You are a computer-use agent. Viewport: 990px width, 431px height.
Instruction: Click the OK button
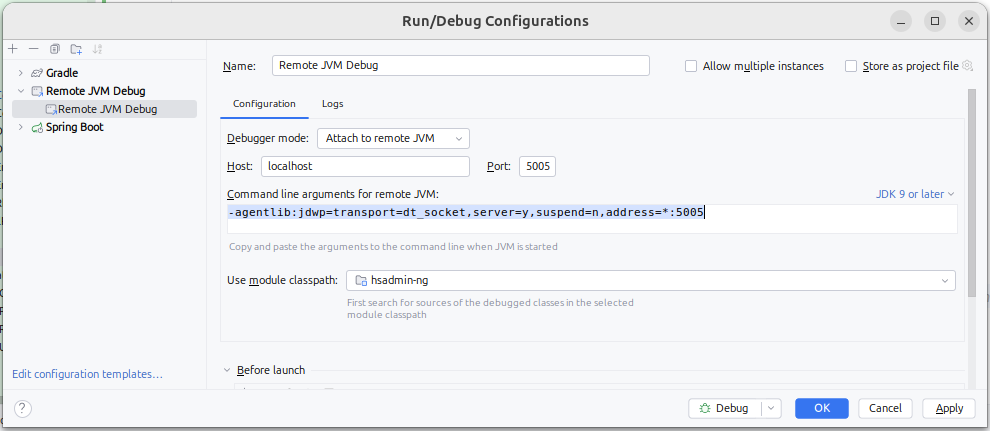821,408
